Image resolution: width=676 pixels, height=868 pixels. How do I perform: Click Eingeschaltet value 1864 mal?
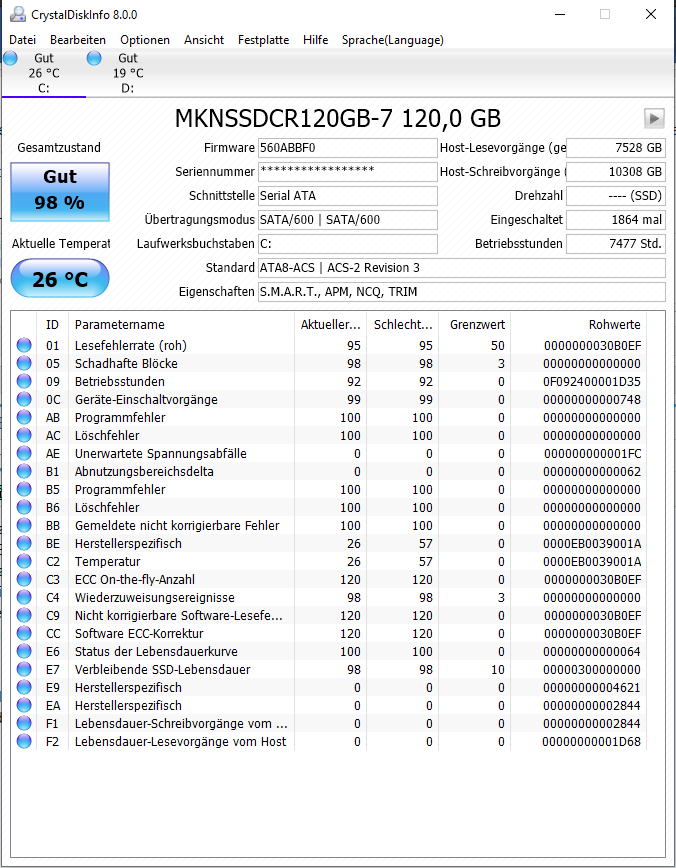click(616, 220)
